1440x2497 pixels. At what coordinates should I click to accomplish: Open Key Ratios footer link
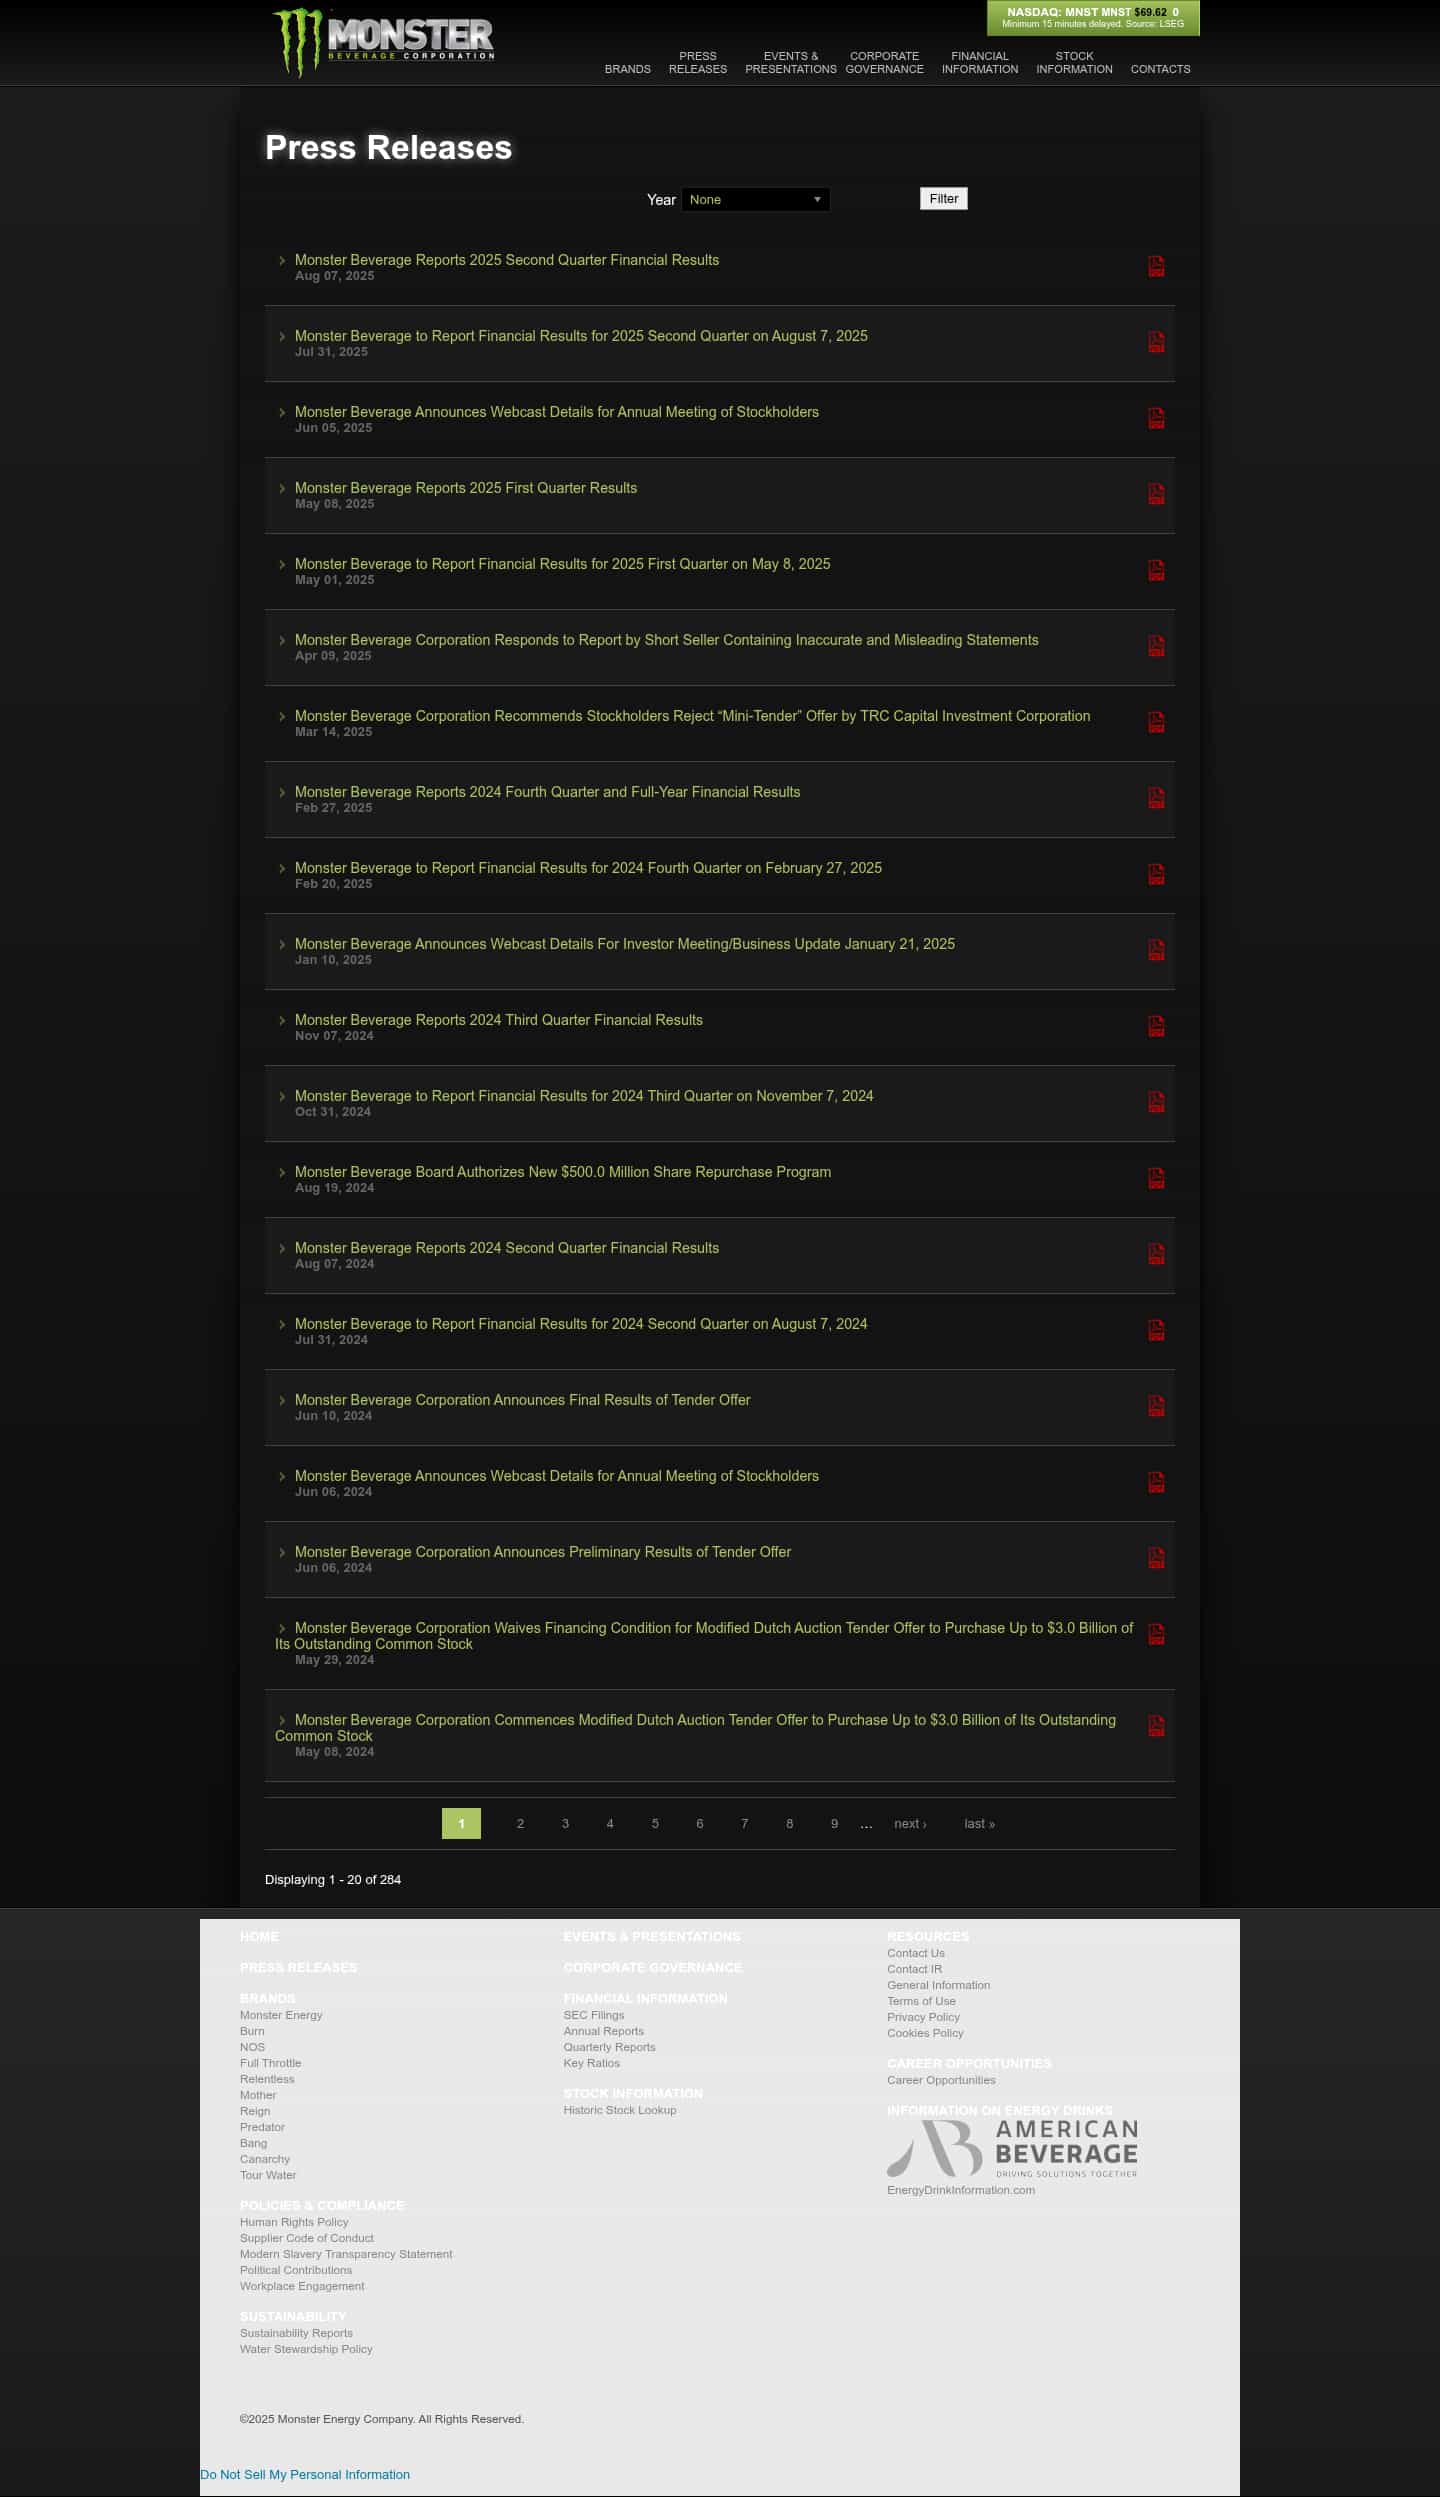[x=592, y=2063]
